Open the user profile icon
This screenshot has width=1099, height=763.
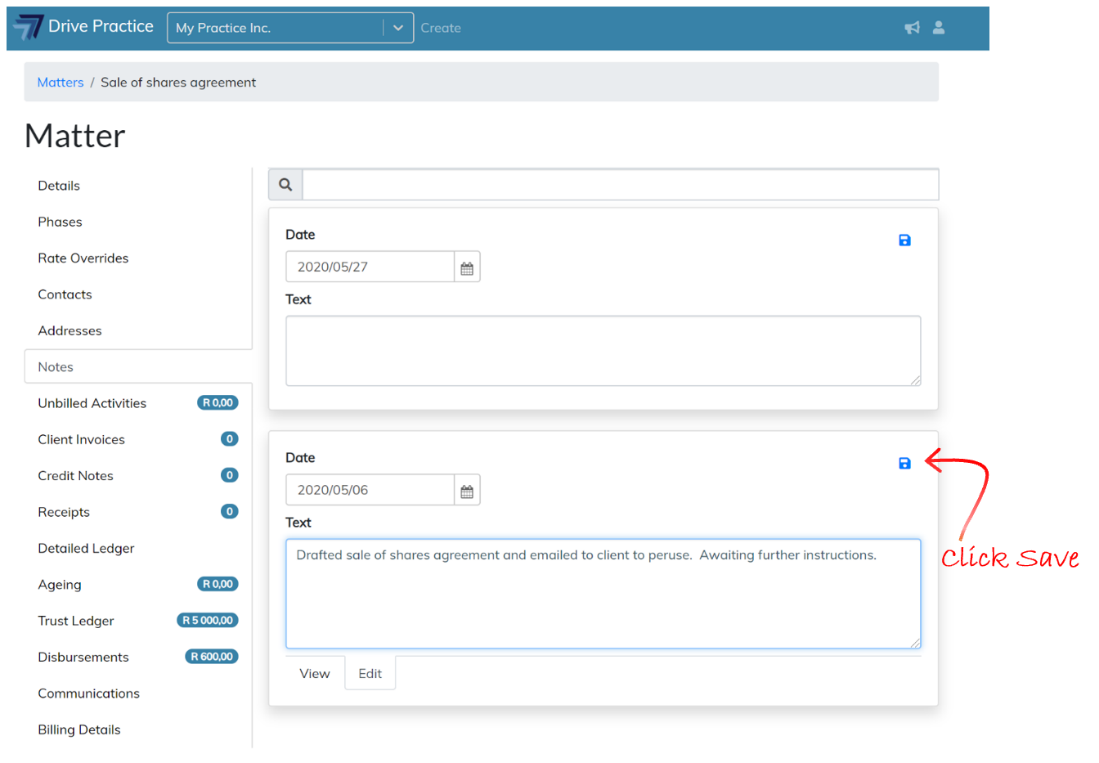(939, 28)
